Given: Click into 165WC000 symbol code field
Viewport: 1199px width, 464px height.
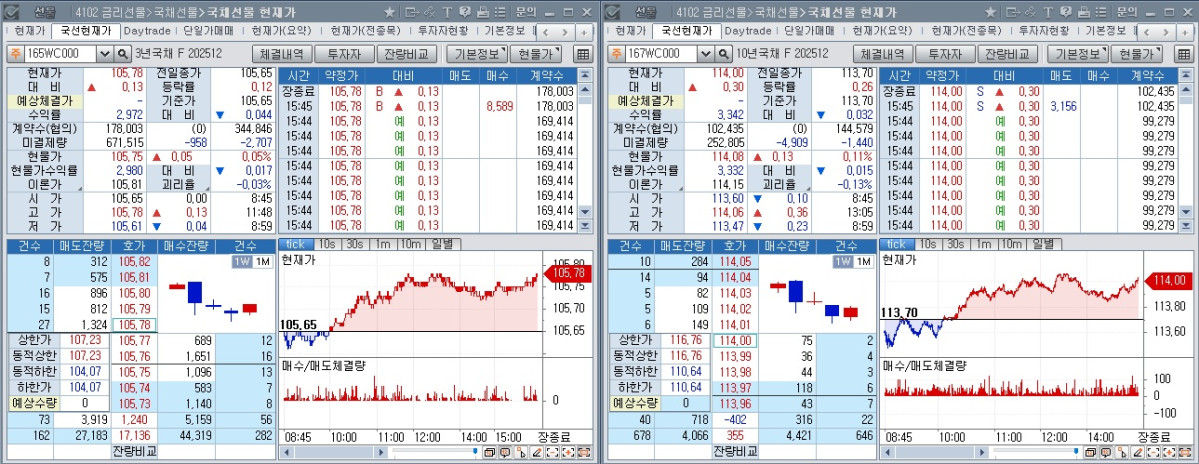Looking at the screenshot, I should 60,54.
